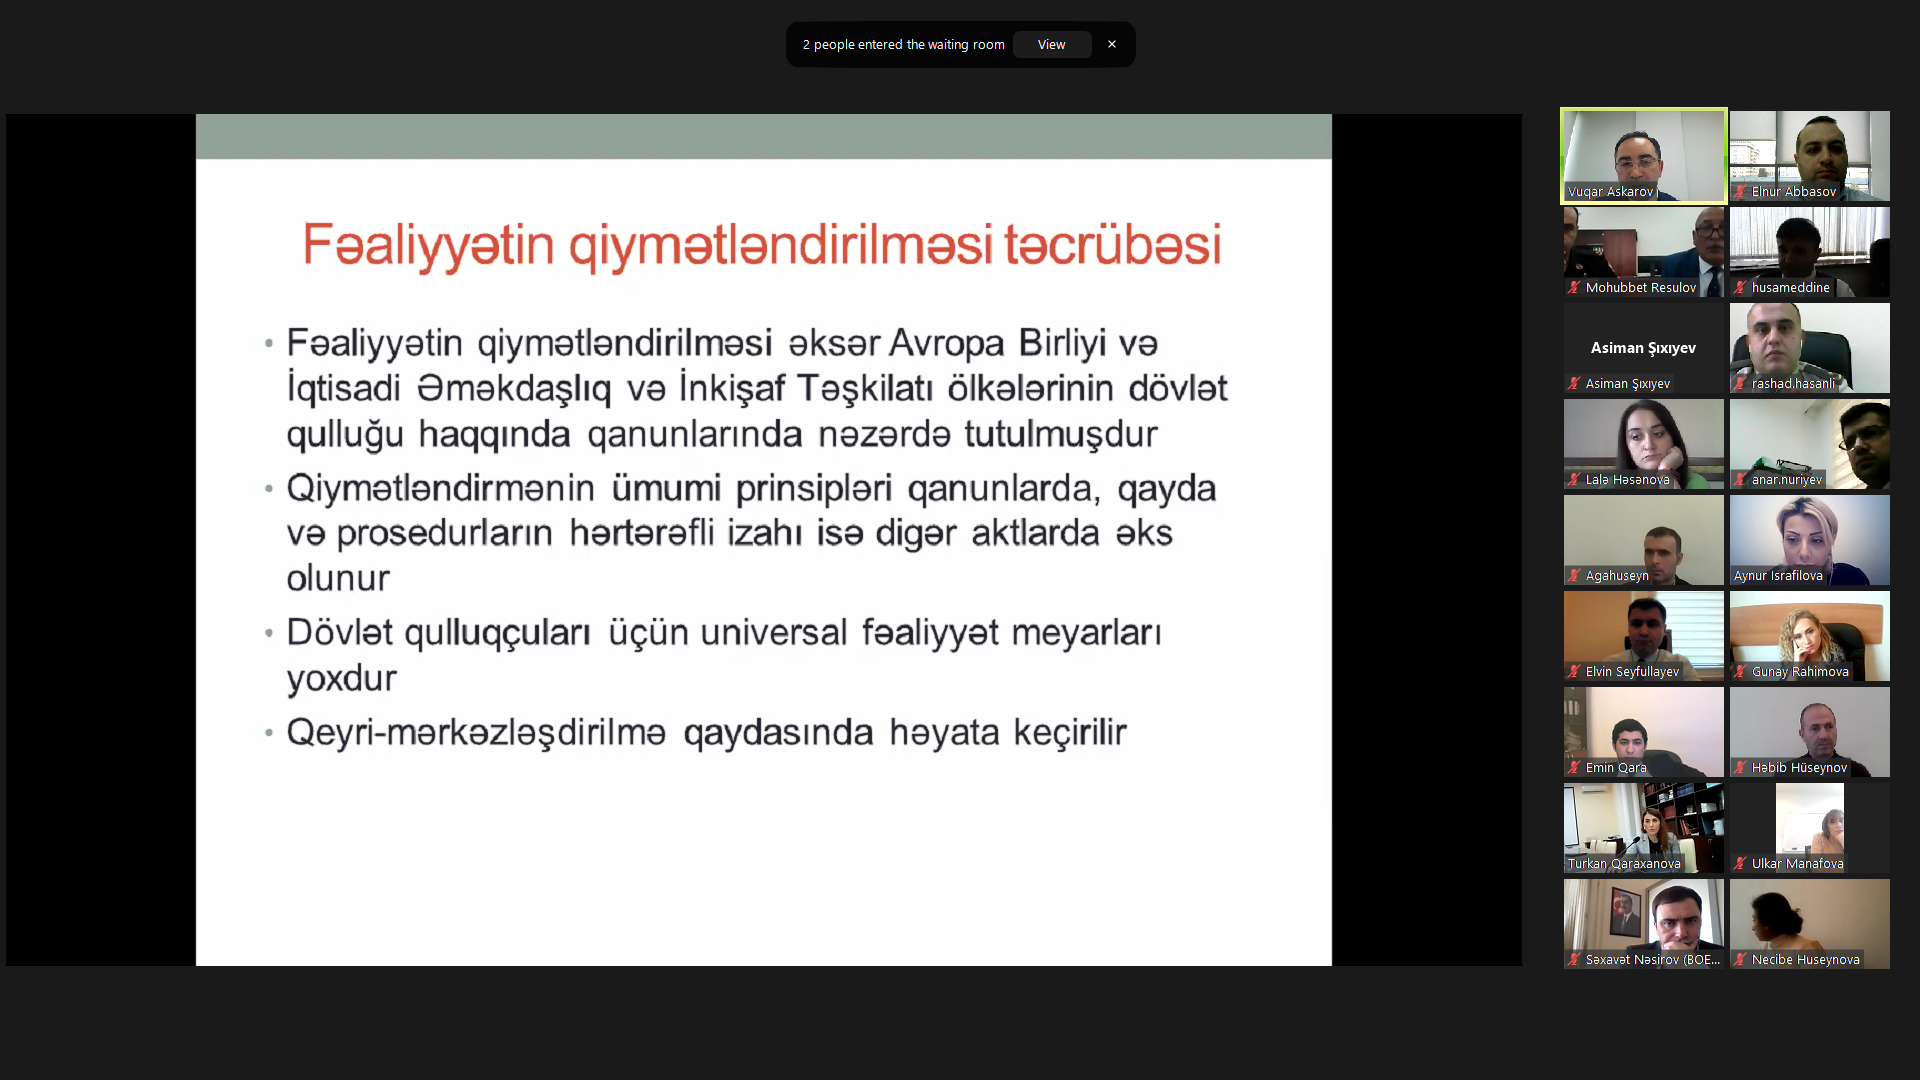The width and height of the screenshot is (1920, 1080).
Task: Select Turkan Qaraxanova's video thumbnail
Action: (x=1643, y=828)
